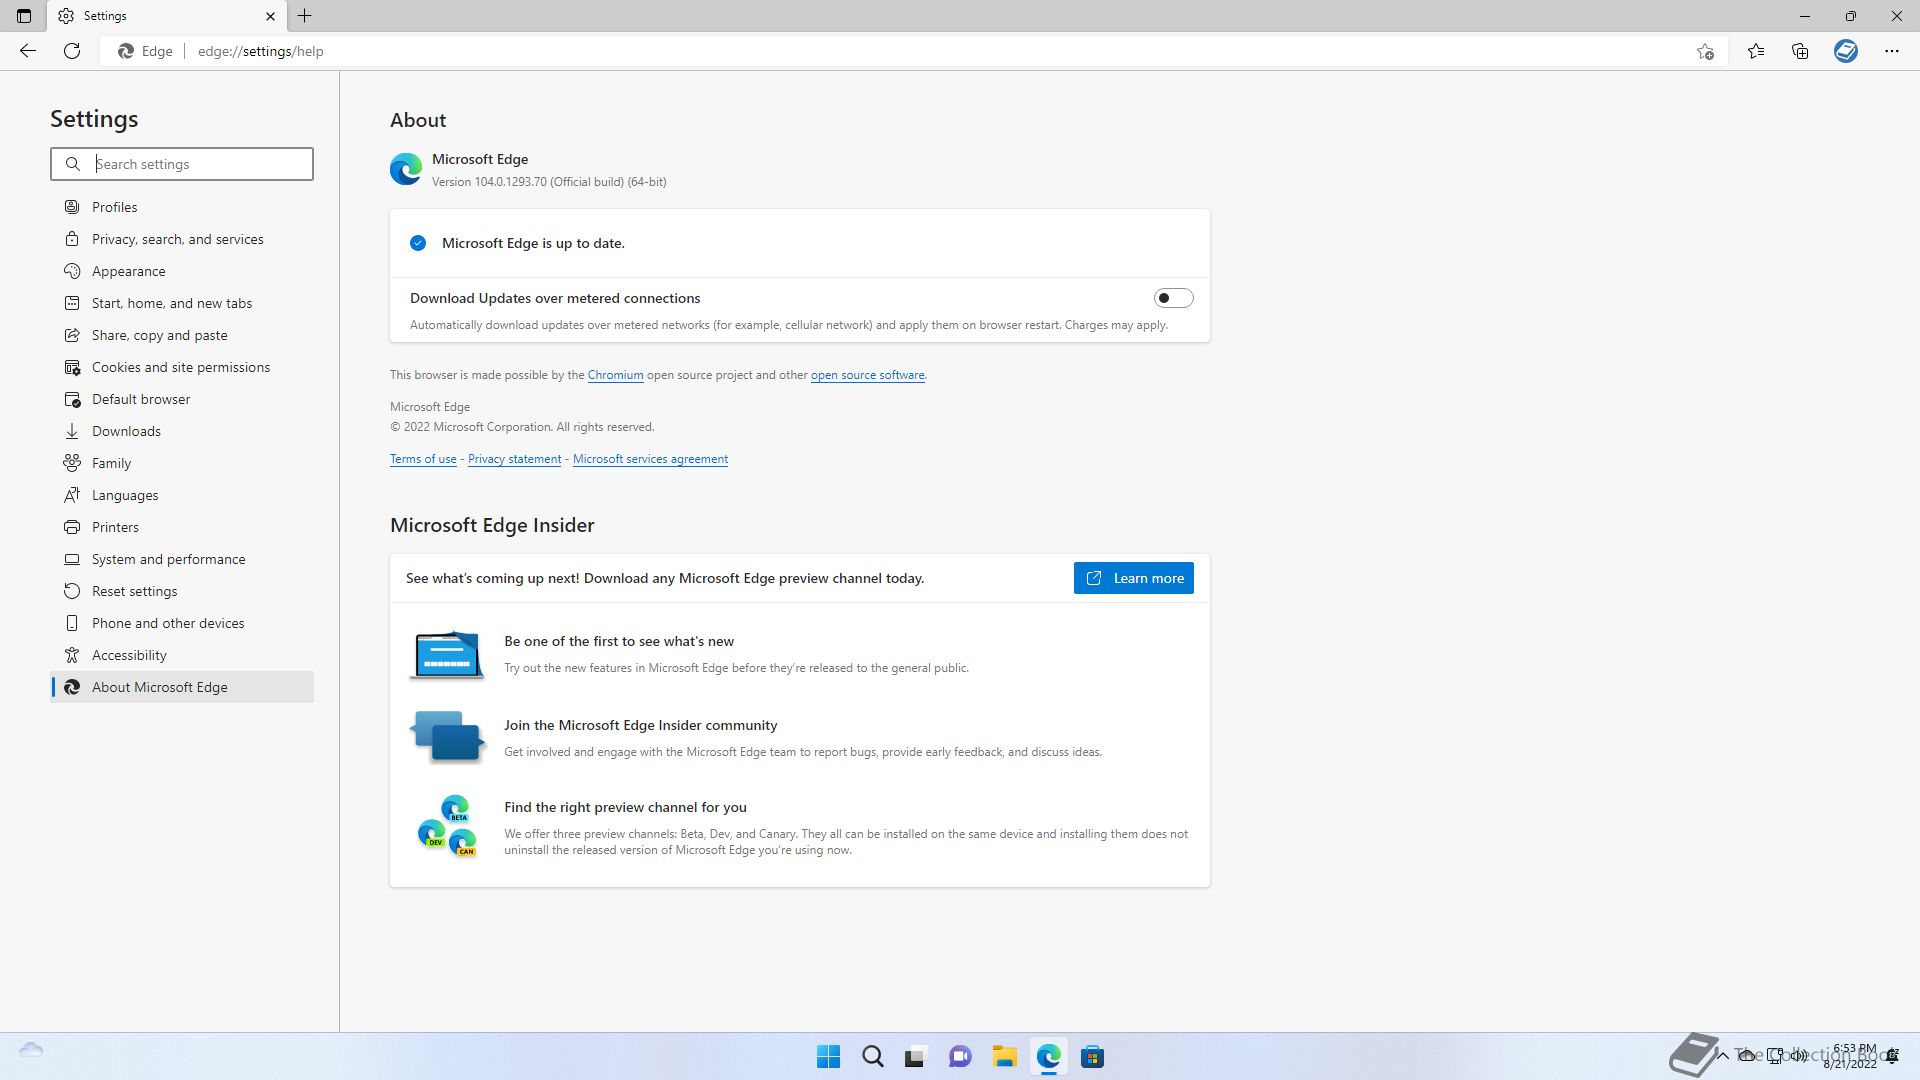Open Settings and more menu
Image resolution: width=1920 pixels, height=1080 pixels.
[1892, 51]
